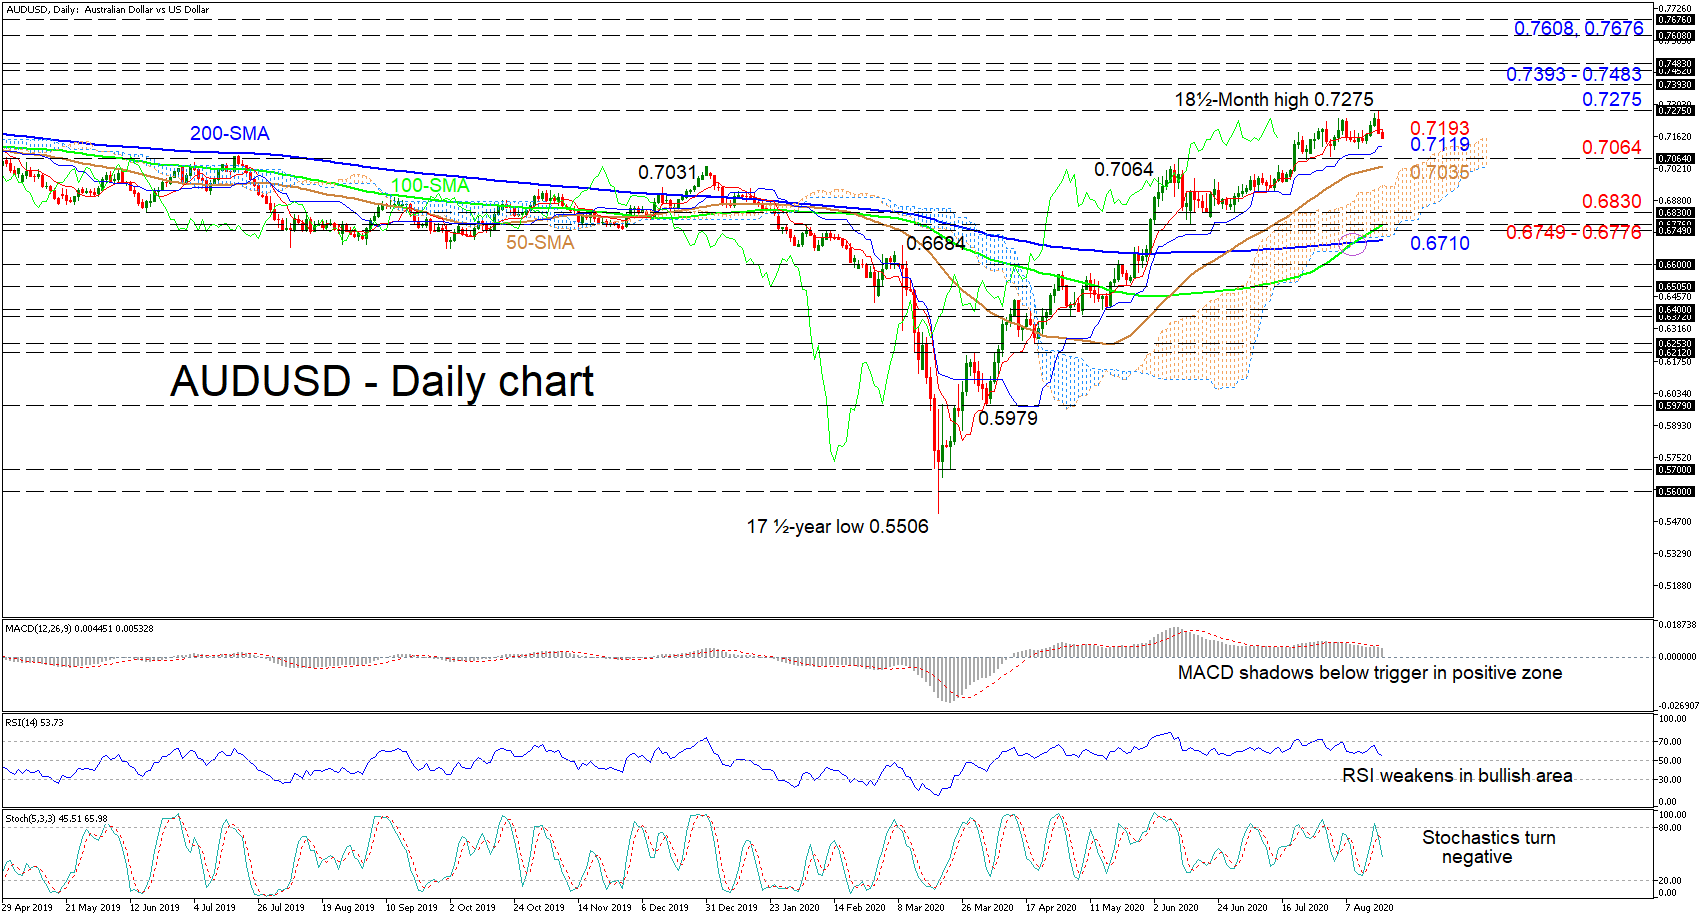
Task: Click the '0.5979' price annotation
Action: click(x=1008, y=418)
